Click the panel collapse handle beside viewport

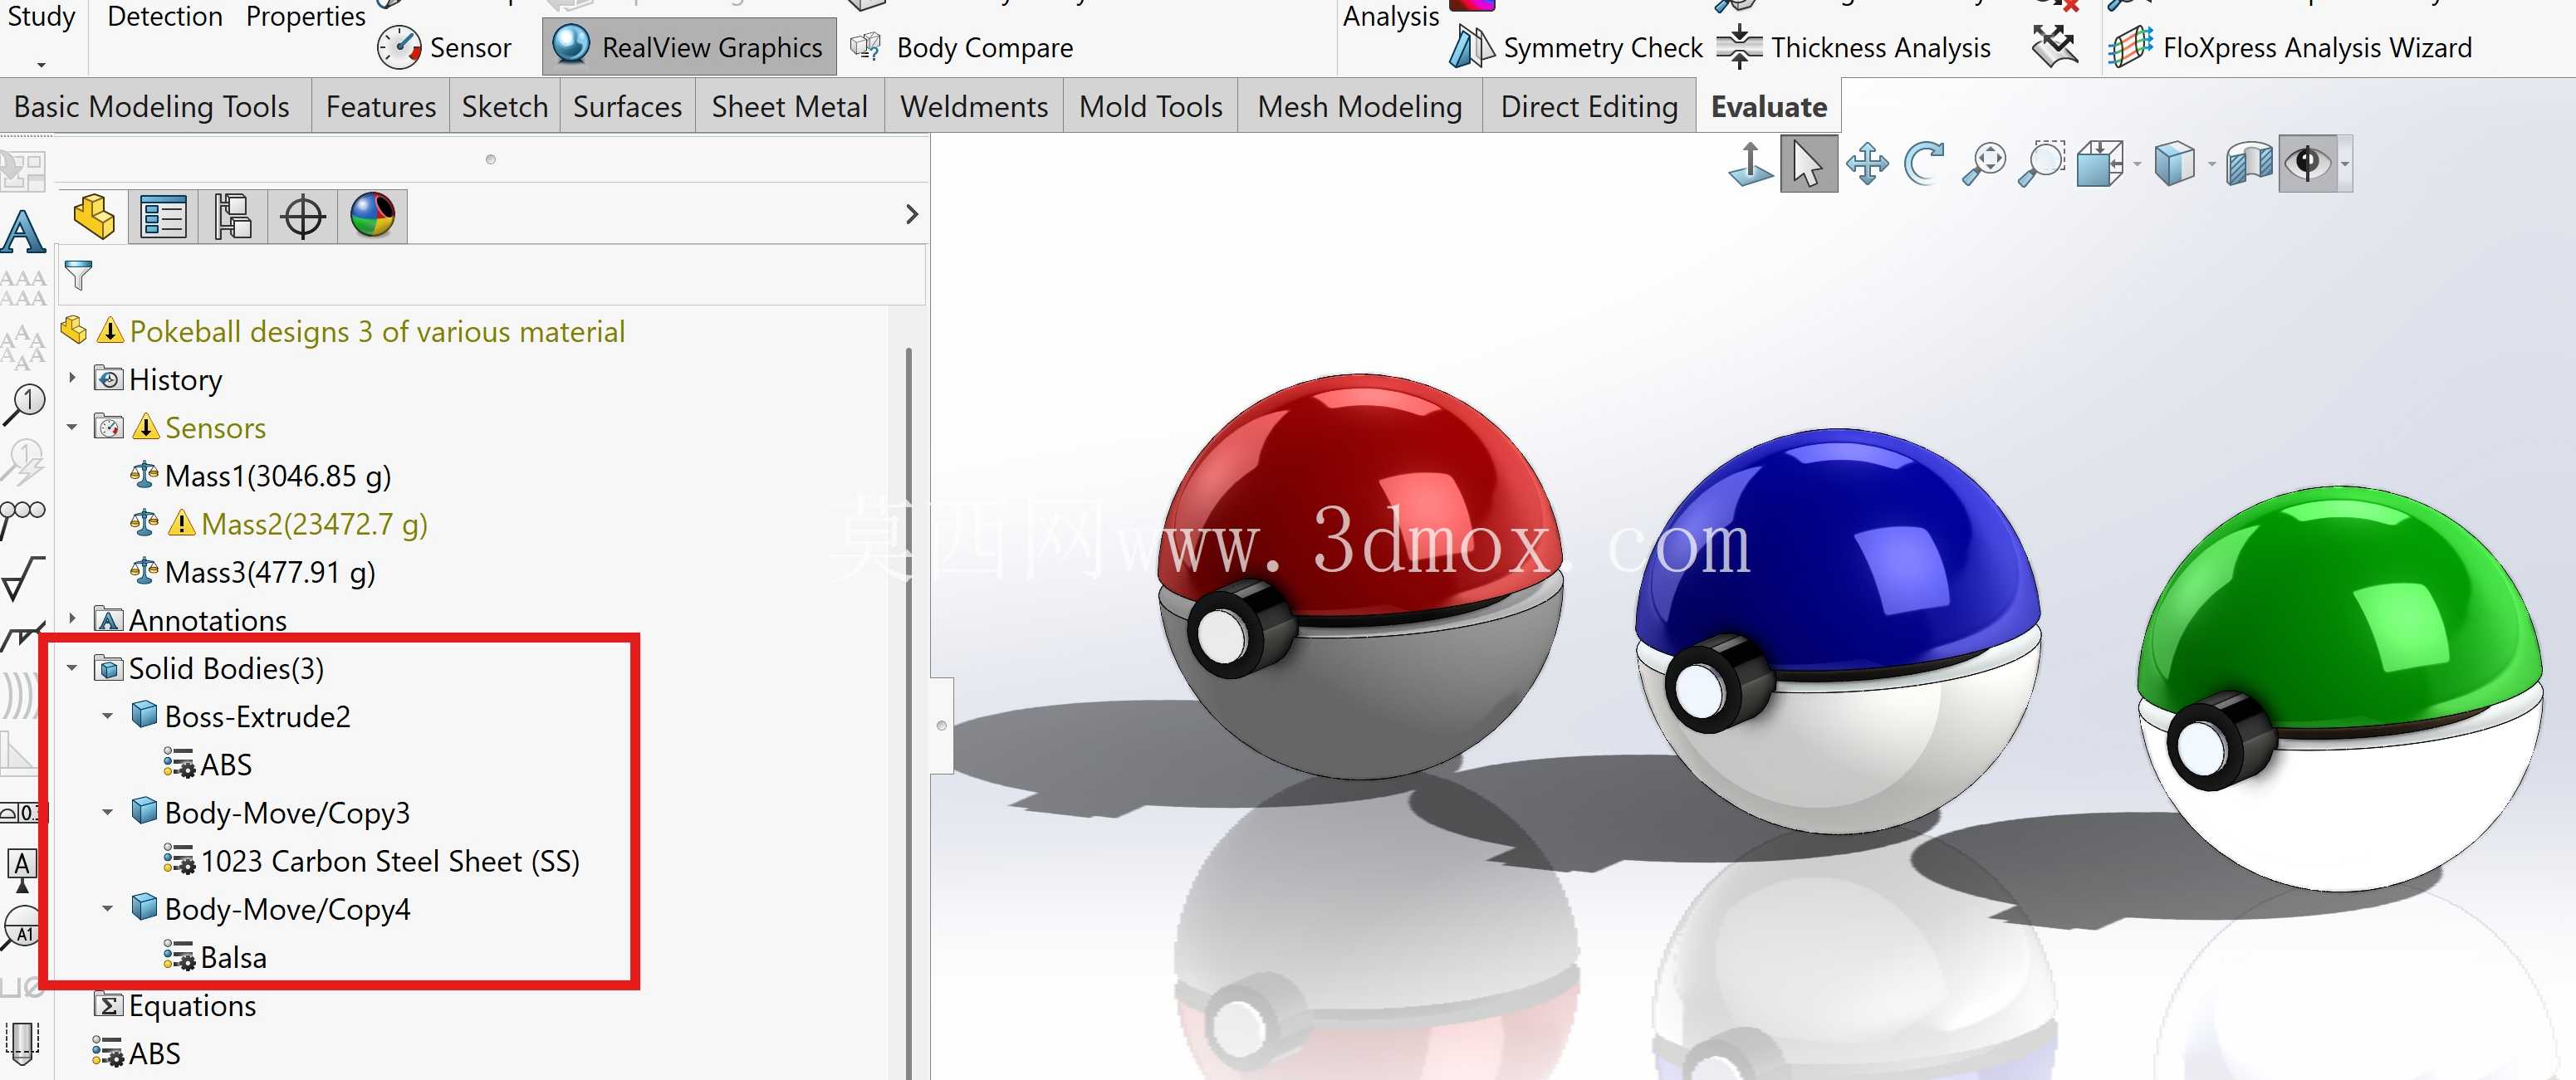tap(941, 725)
